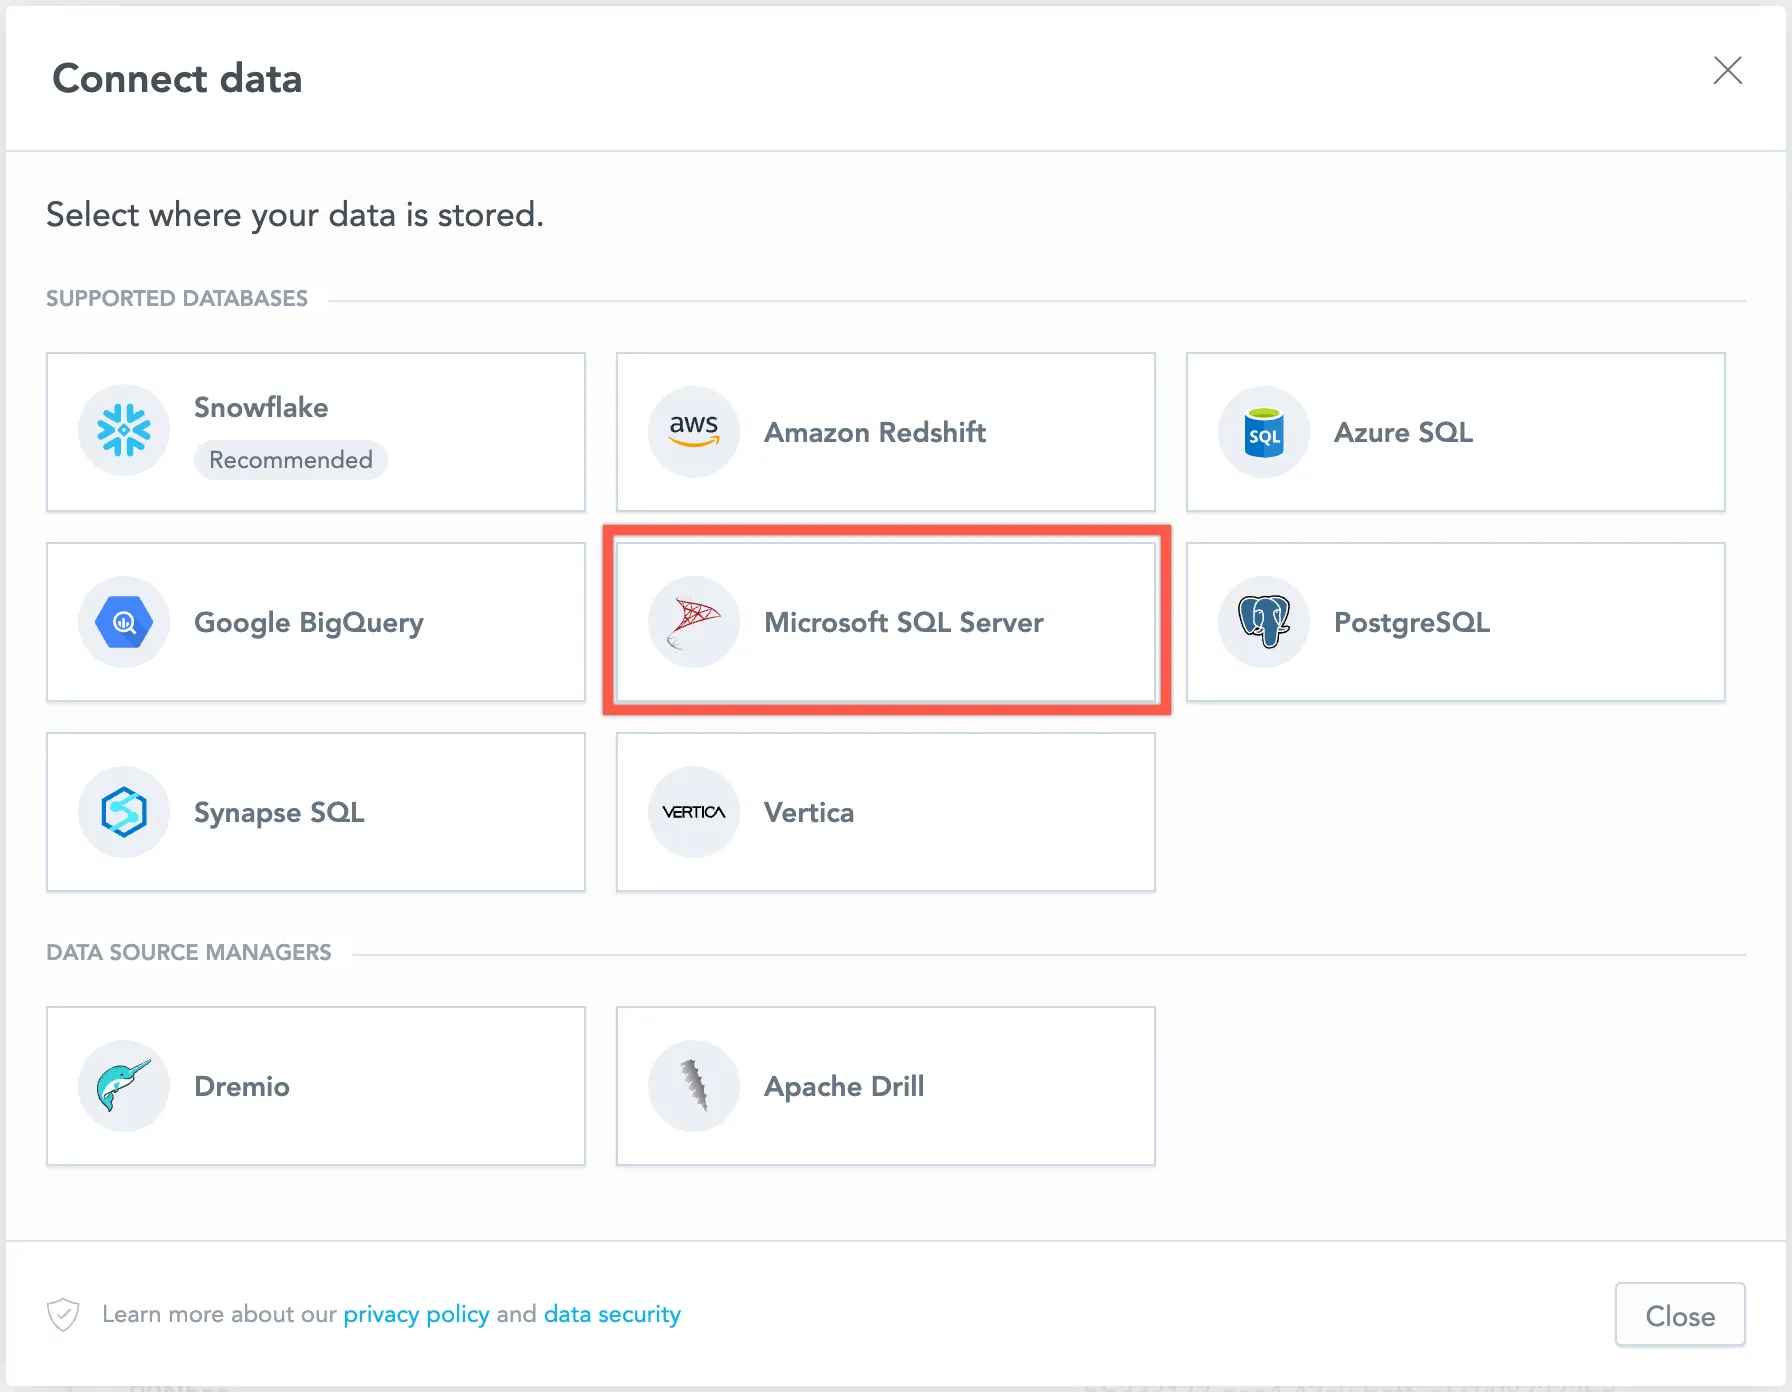Select the Dremio narwhal icon
The image size is (1792, 1392).
click(124, 1086)
